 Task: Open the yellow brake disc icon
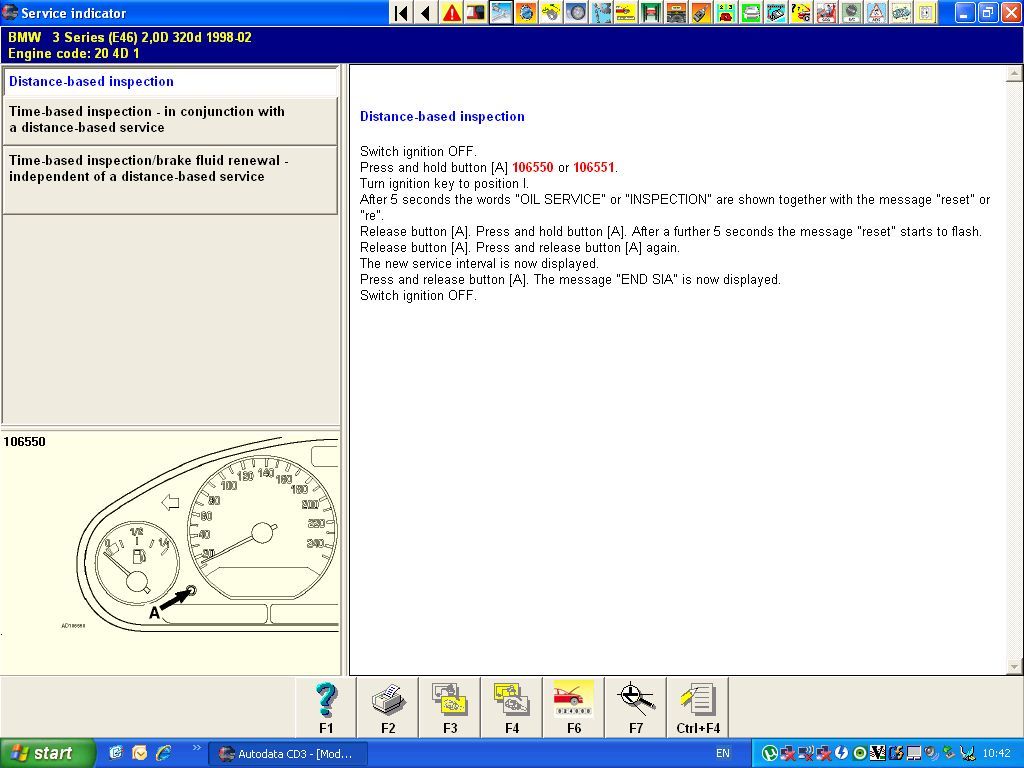[x=551, y=12]
